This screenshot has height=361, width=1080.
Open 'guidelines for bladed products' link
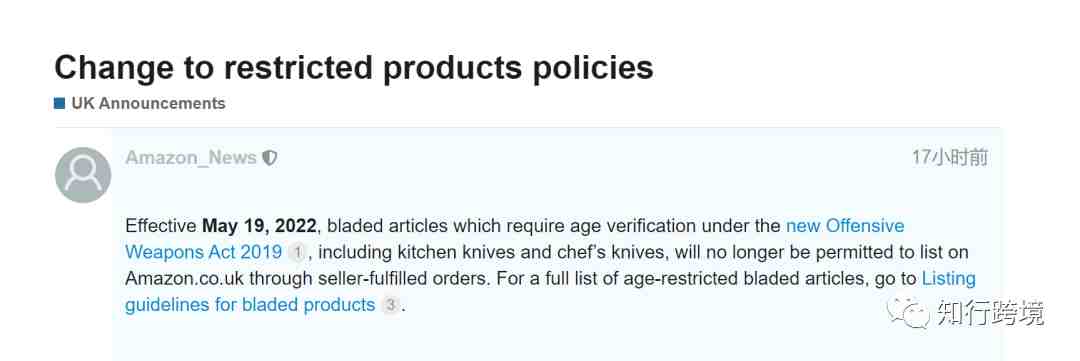(250, 305)
